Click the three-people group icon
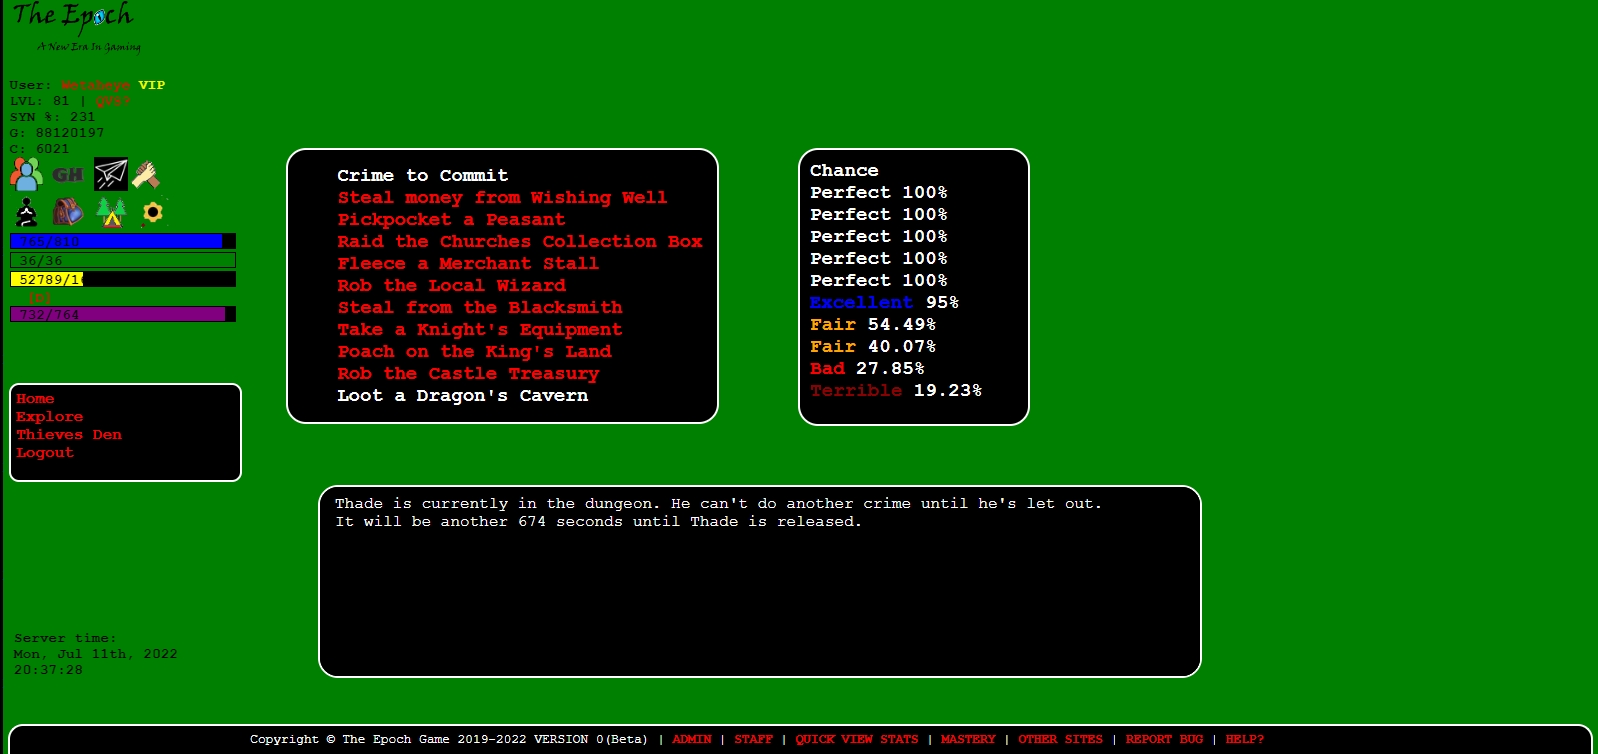The width and height of the screenshot is (1598, 754). click(26, 174)
